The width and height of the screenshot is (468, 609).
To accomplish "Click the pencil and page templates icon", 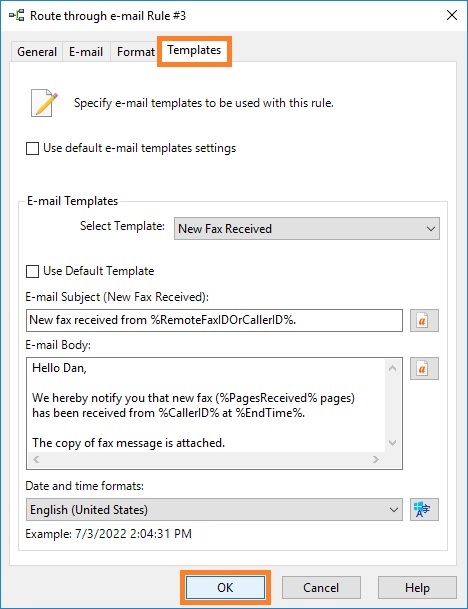I will [44, 103].
